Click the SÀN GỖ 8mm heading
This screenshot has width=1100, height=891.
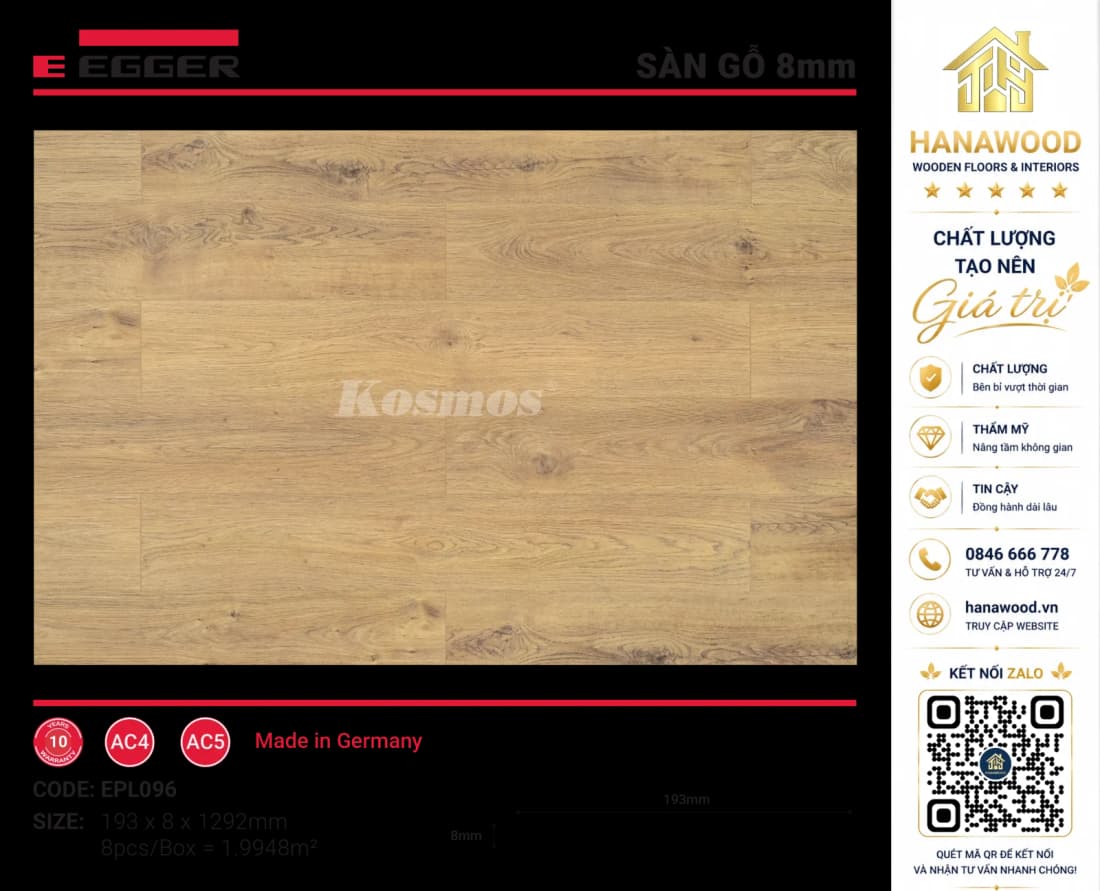[746, 67]
